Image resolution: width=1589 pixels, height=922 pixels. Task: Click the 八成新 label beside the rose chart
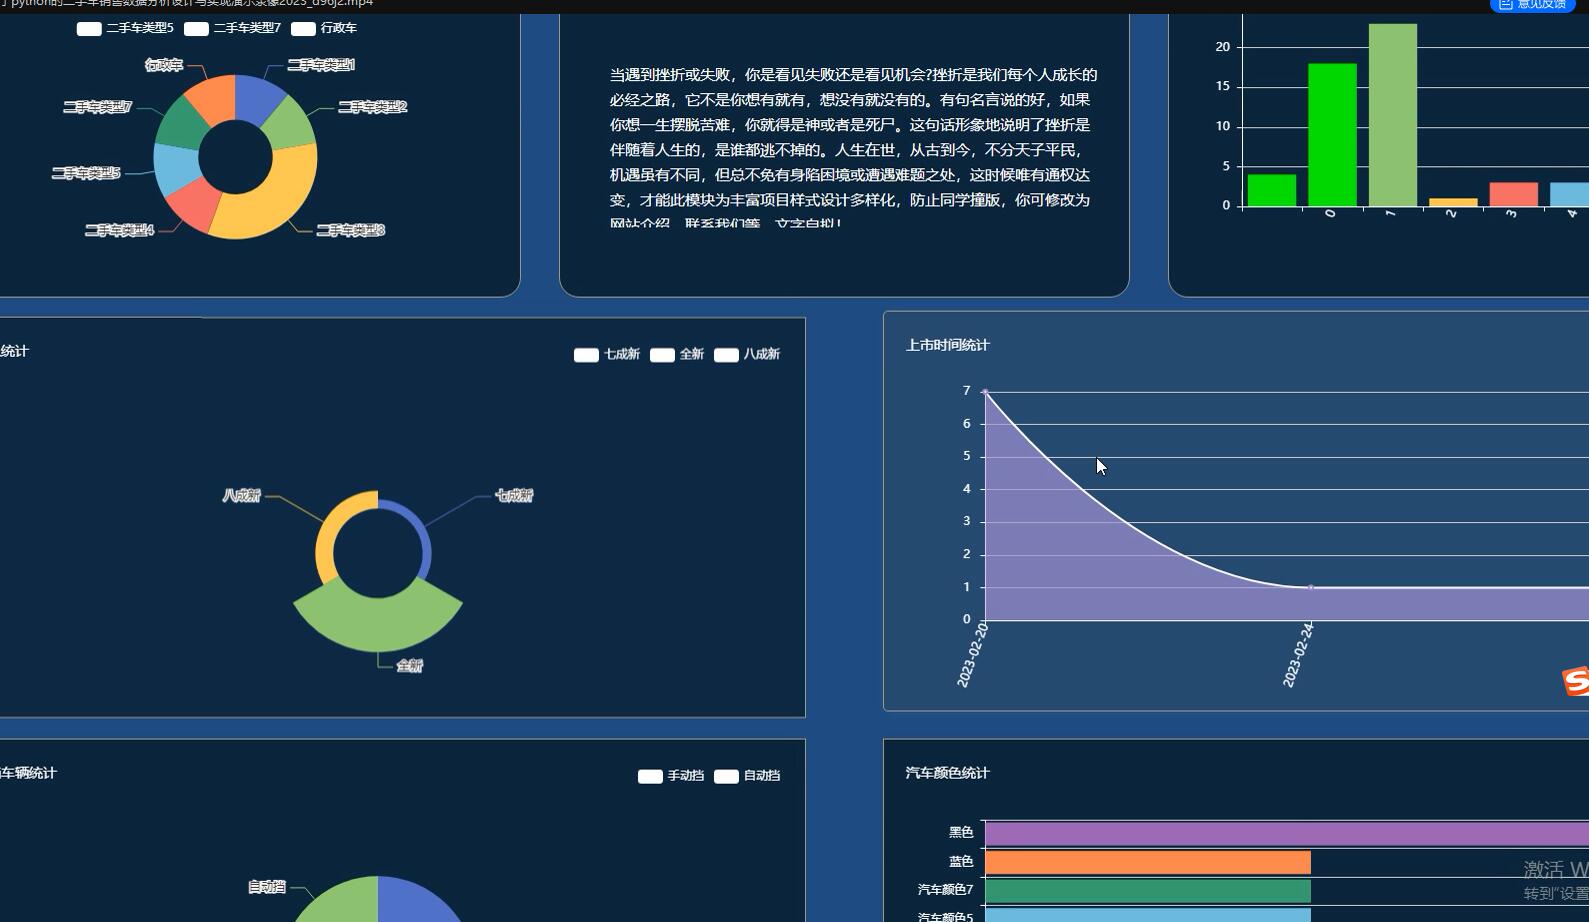(241, 496)
